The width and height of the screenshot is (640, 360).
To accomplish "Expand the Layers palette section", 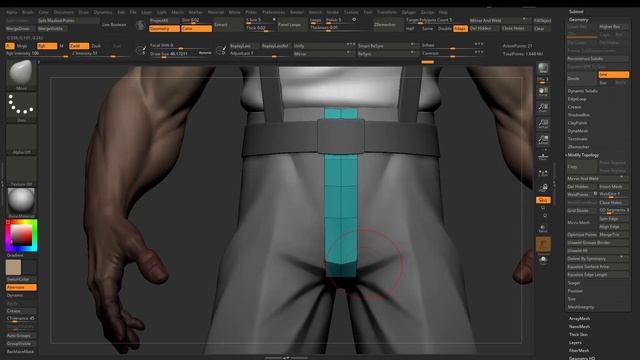I will click(x=575, y=343).
